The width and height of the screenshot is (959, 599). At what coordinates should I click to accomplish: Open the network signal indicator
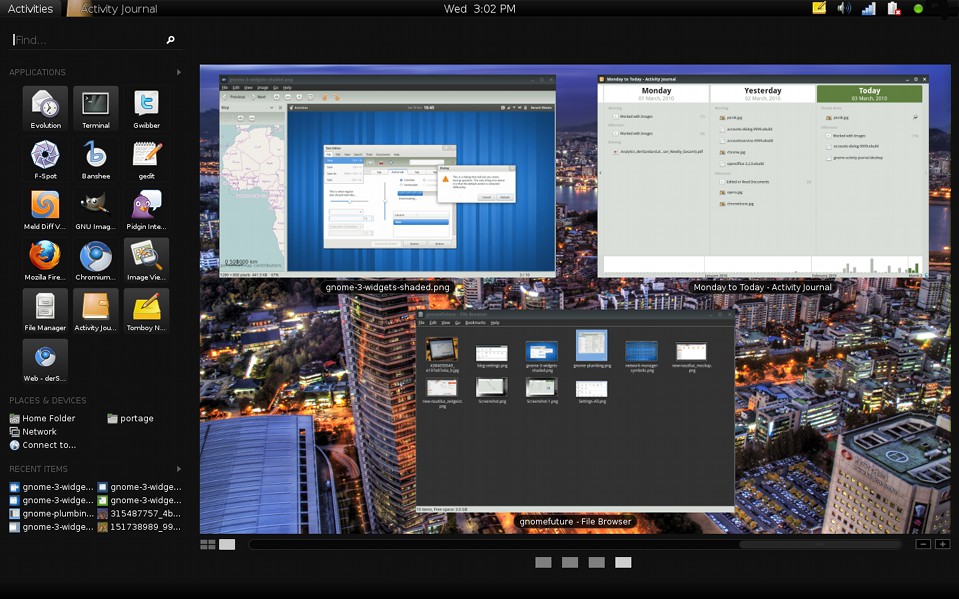point(868,9)
